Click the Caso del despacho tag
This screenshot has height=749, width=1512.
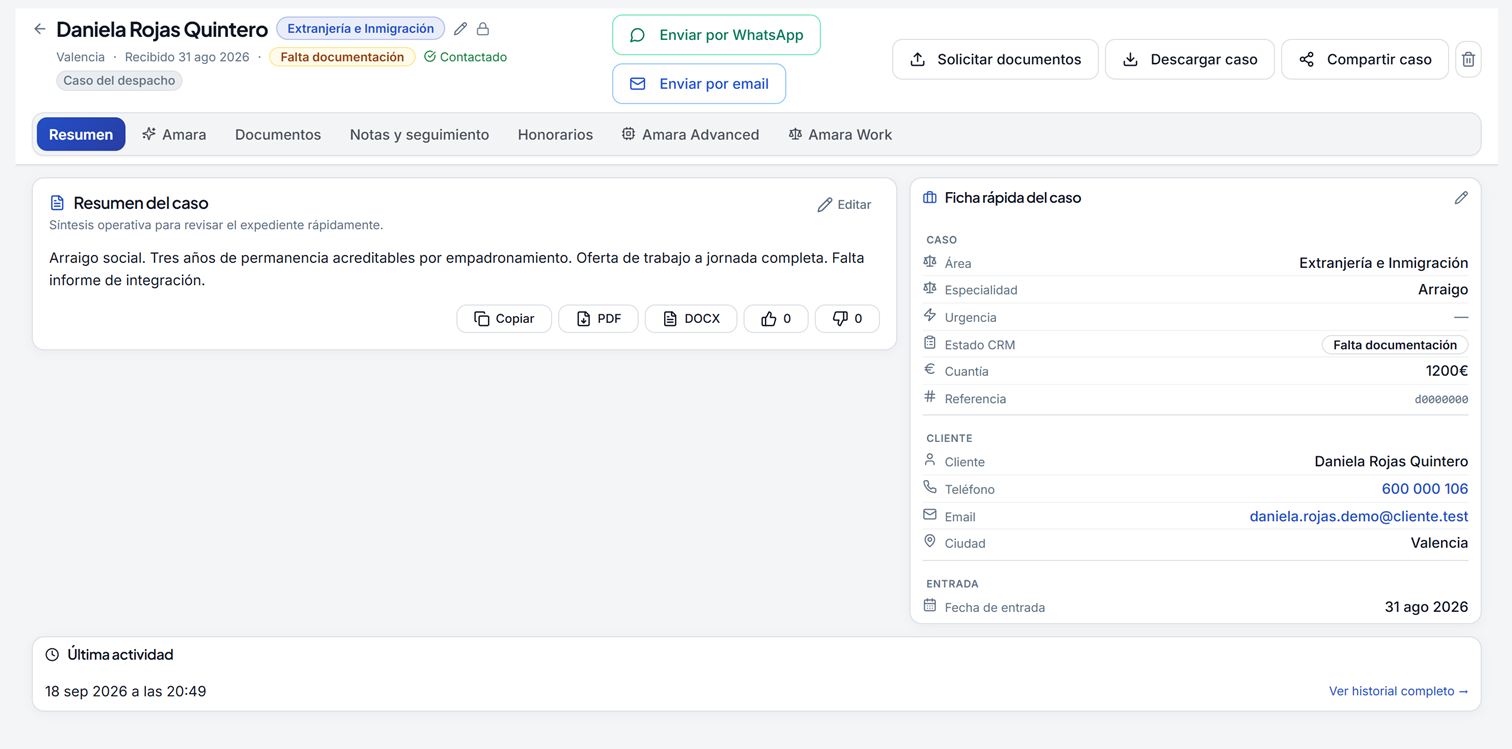[119, 80]
